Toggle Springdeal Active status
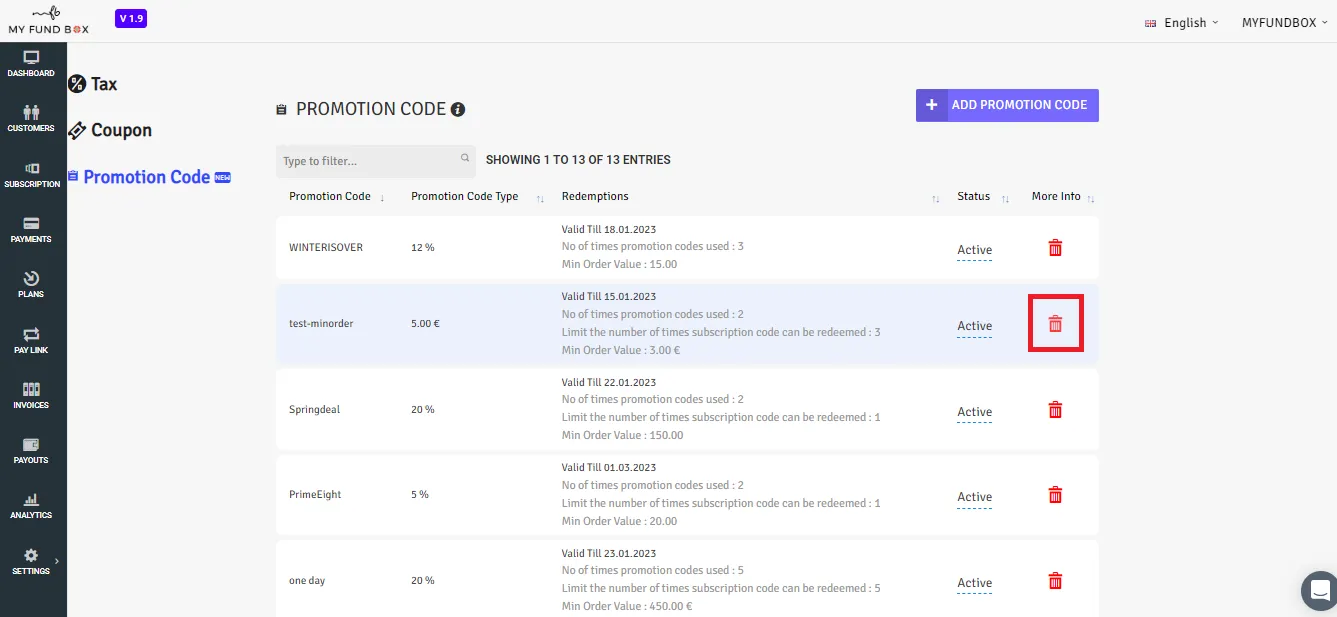1337x617 pixels. pyautogui.click(x=974, y=412)
